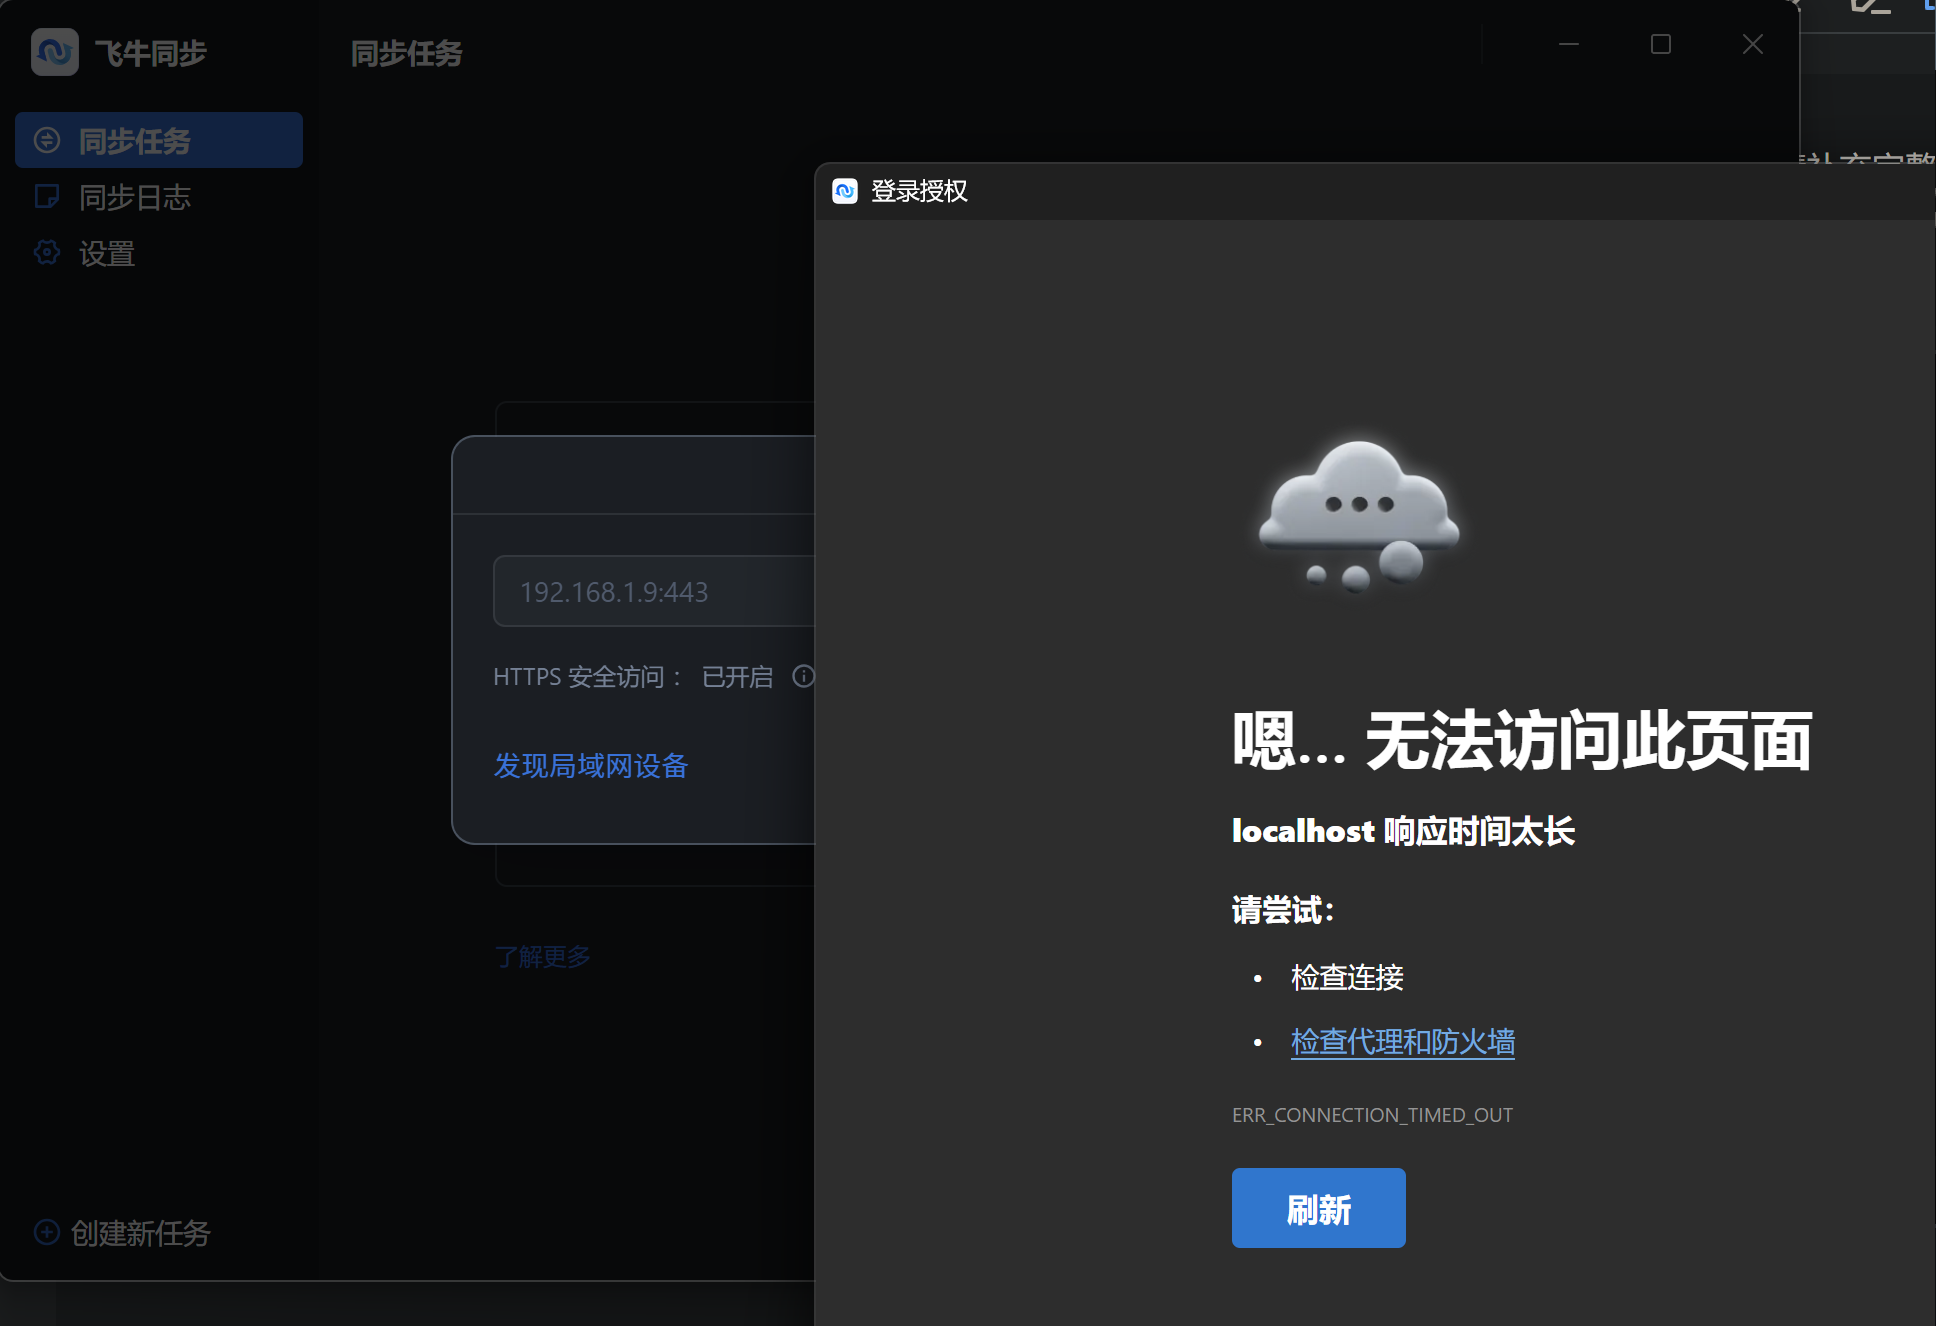
Task: Close the 飞牛同步 main window
Action: tap(1753, 44)
